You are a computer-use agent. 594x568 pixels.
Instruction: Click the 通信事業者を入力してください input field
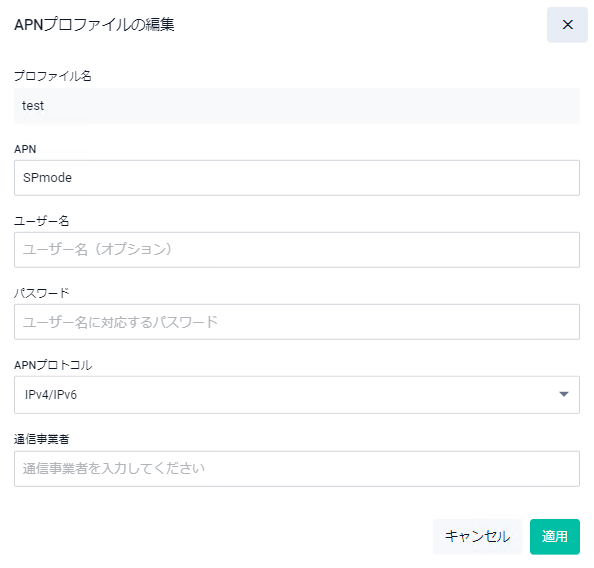pyautogui.click(x=297, y=469)
